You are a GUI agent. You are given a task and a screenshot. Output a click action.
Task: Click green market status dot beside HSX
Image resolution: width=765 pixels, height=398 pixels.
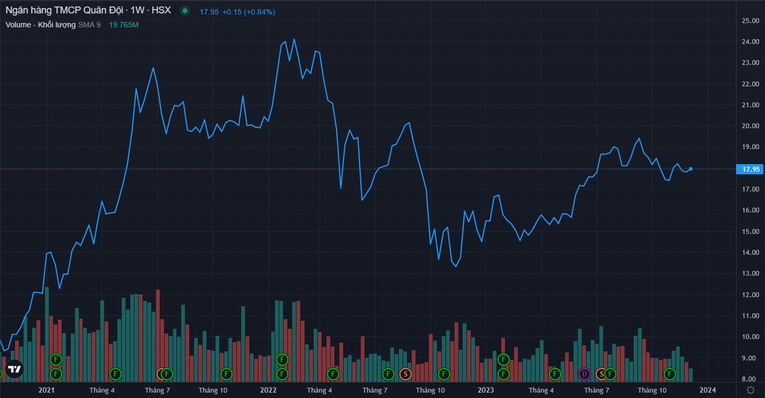[x=184, y=10]
